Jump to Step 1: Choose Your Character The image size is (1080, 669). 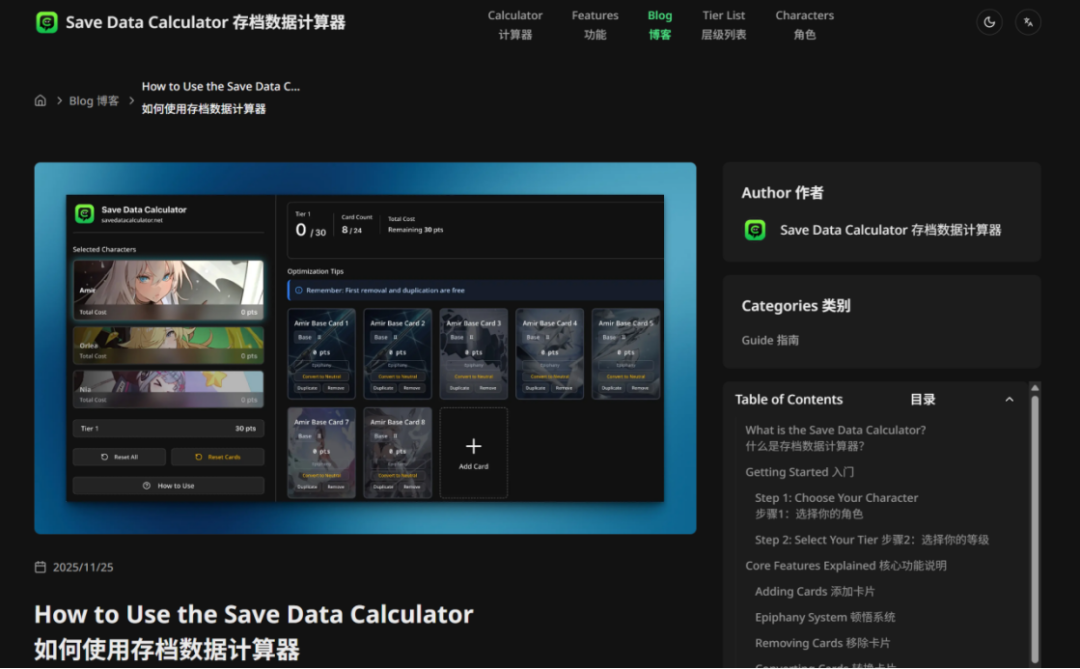tap(836, 505)
